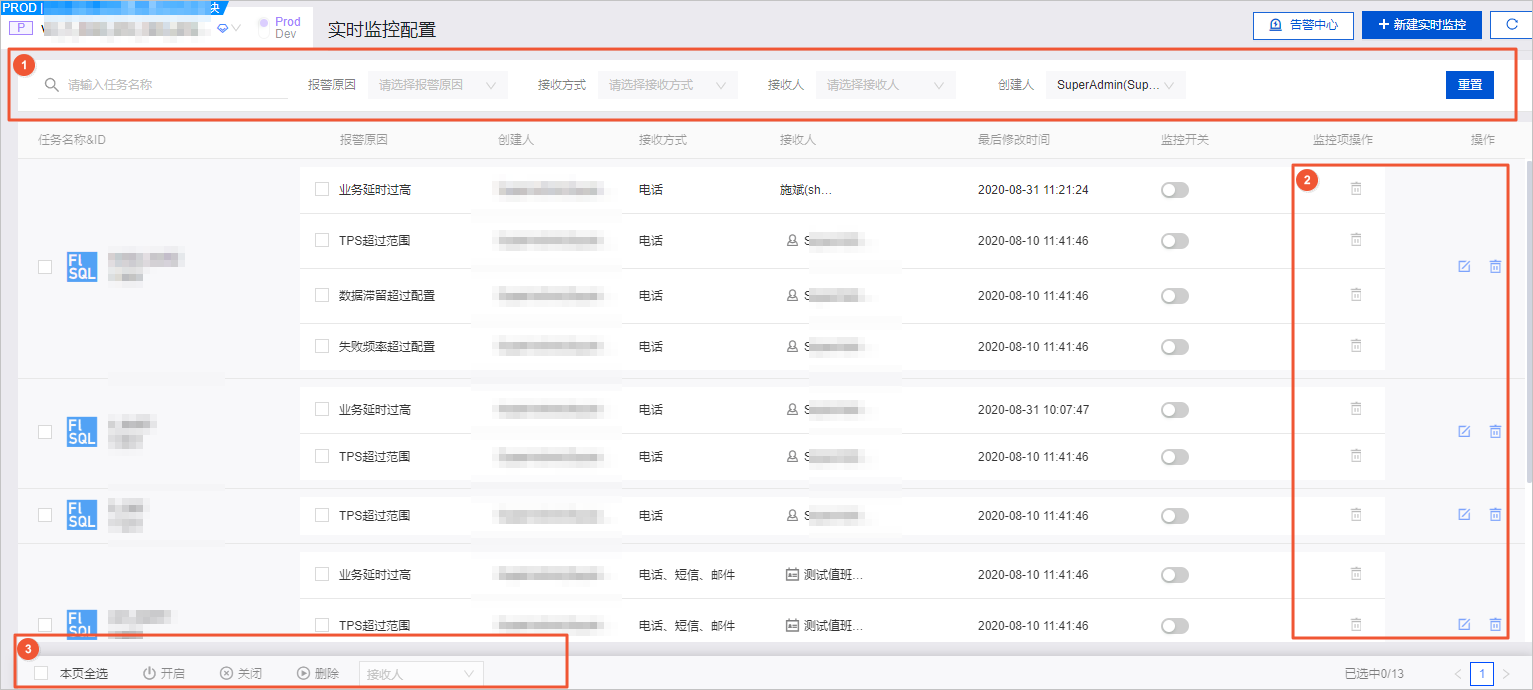This screenshot has height=690, width=1533.
Task: Tick checkbox of 业务延时过高 modified 11:21:24
Action: [x=322, y=189]
